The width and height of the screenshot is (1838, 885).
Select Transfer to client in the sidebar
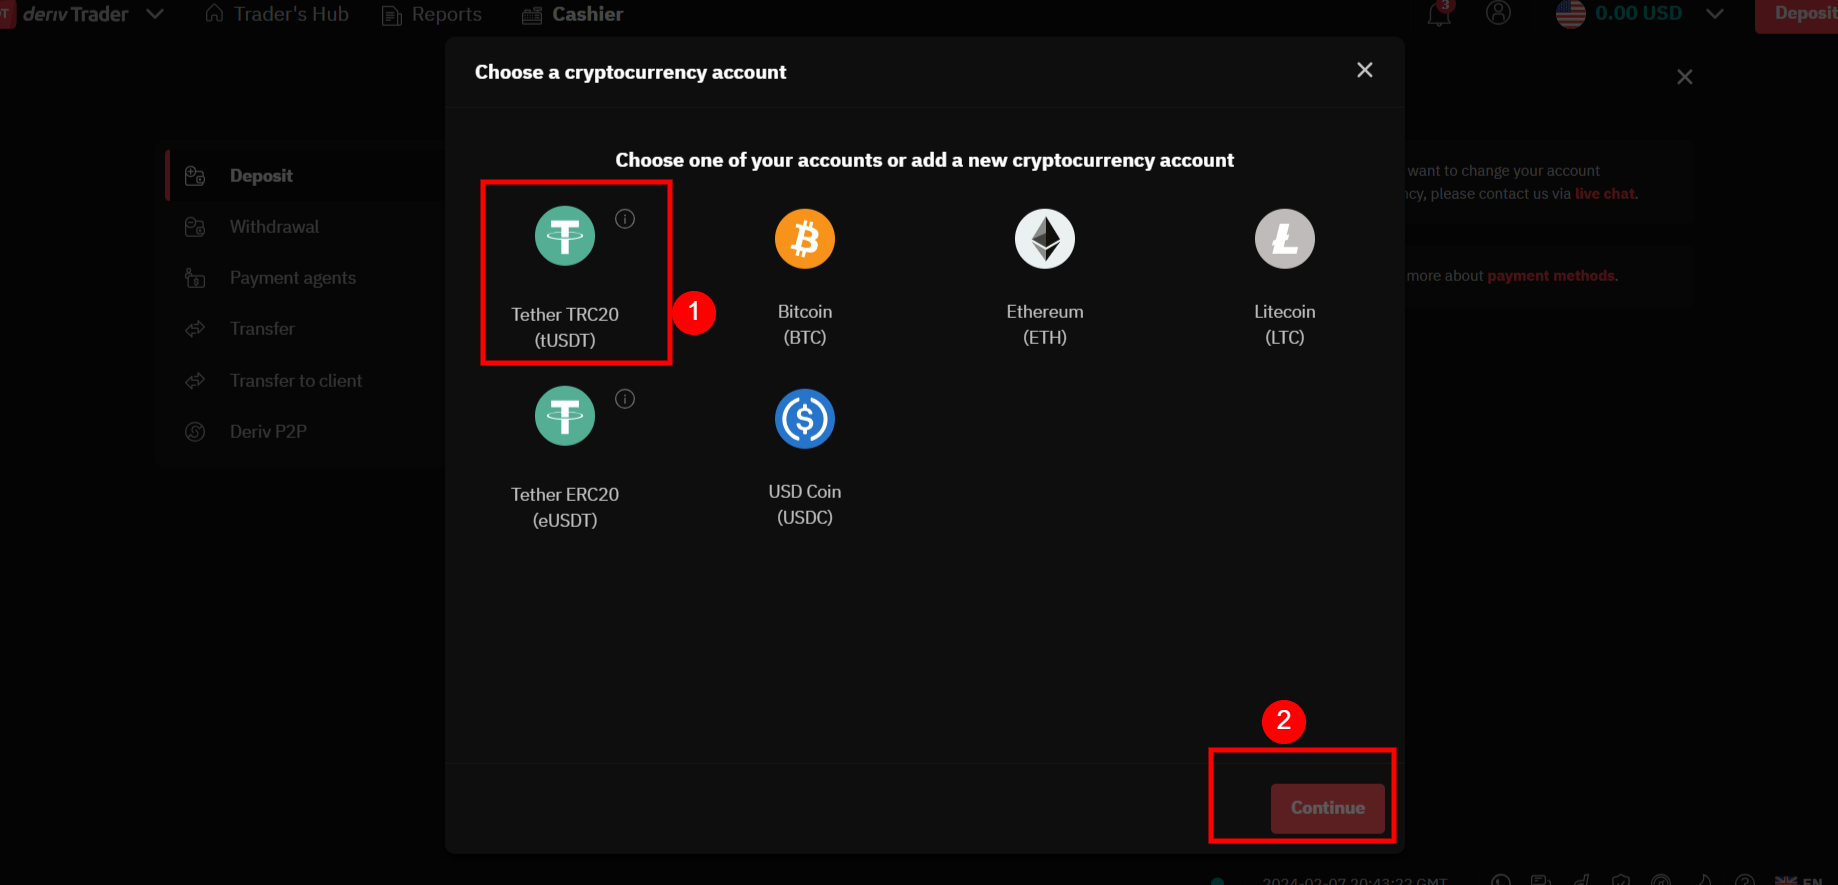pyautogui.click(x=305, y=381)
